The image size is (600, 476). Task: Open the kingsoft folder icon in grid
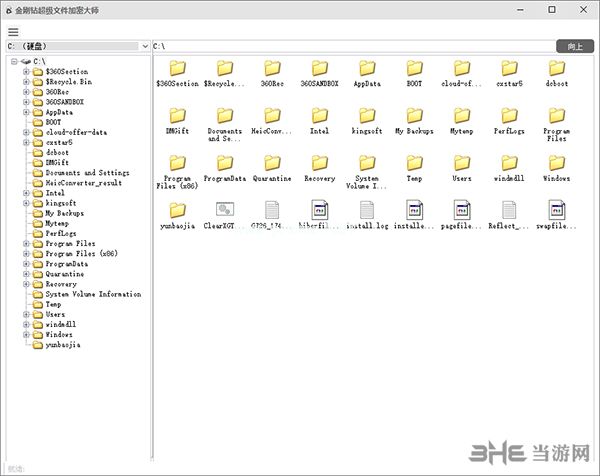click(366, 114)
